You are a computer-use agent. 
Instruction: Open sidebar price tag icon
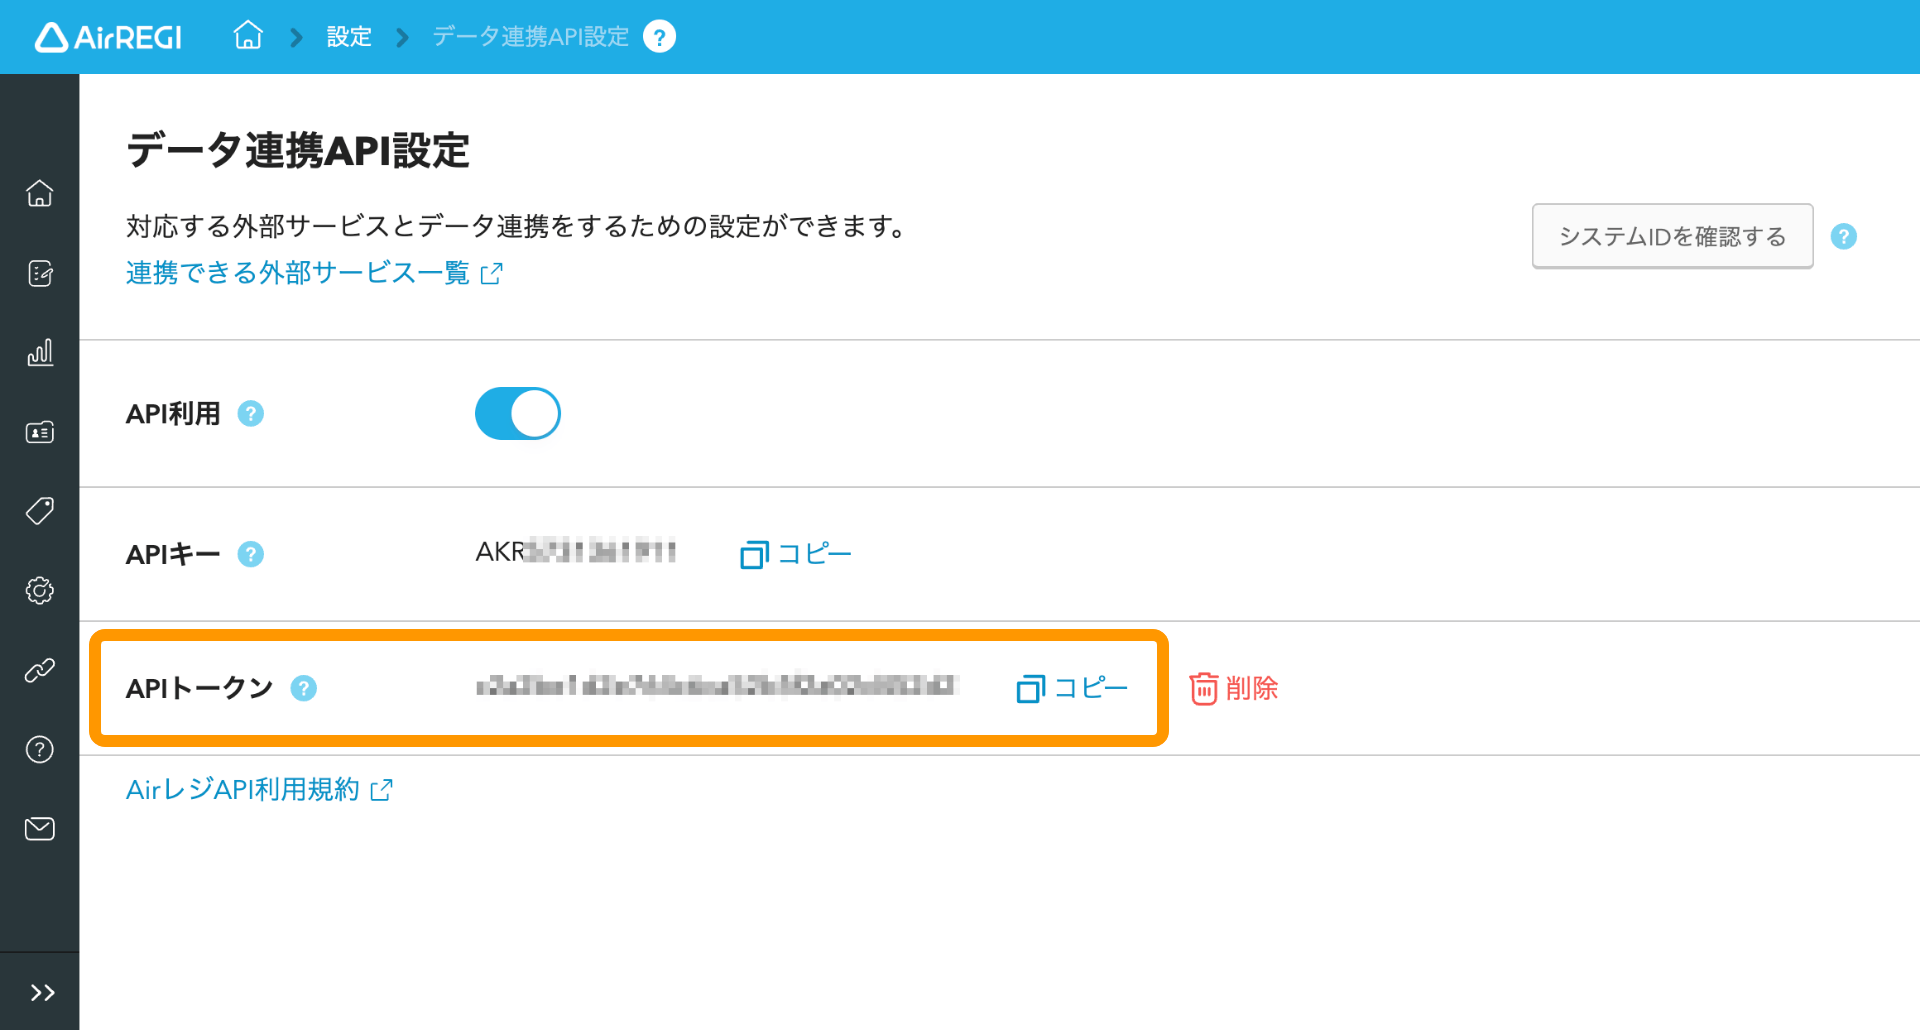click(40, 511)
